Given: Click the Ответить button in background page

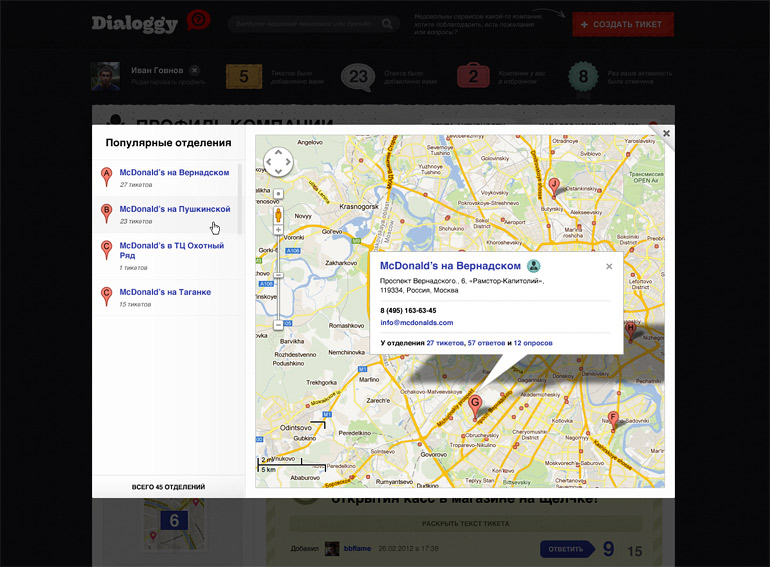Looking at the screenshot, I should (x=566, y=549).
